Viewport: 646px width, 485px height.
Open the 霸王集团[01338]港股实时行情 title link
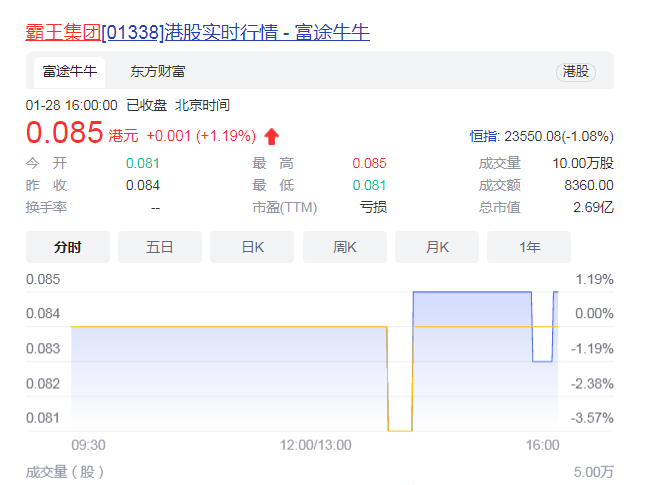pos(197,33)
